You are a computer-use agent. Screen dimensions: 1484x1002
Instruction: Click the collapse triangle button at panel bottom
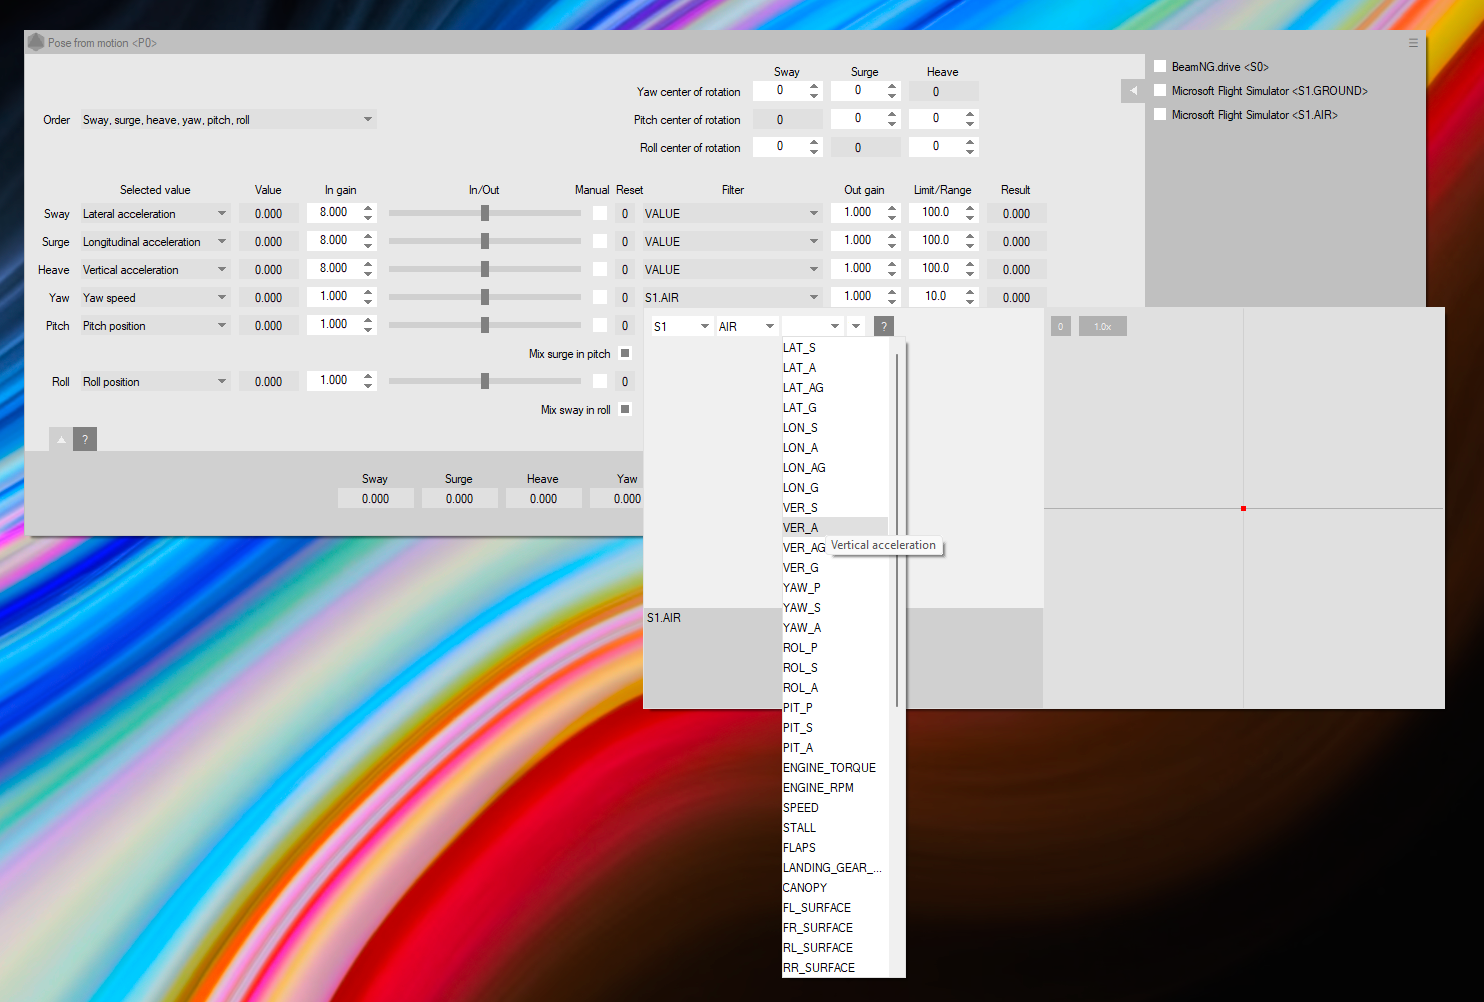click(61, 439)
